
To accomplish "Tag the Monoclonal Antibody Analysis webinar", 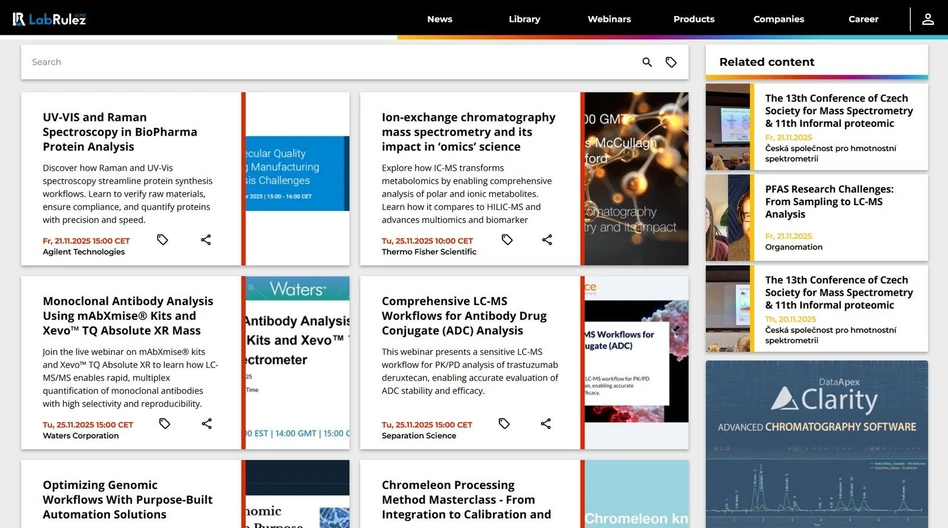I will pos(165,424).
